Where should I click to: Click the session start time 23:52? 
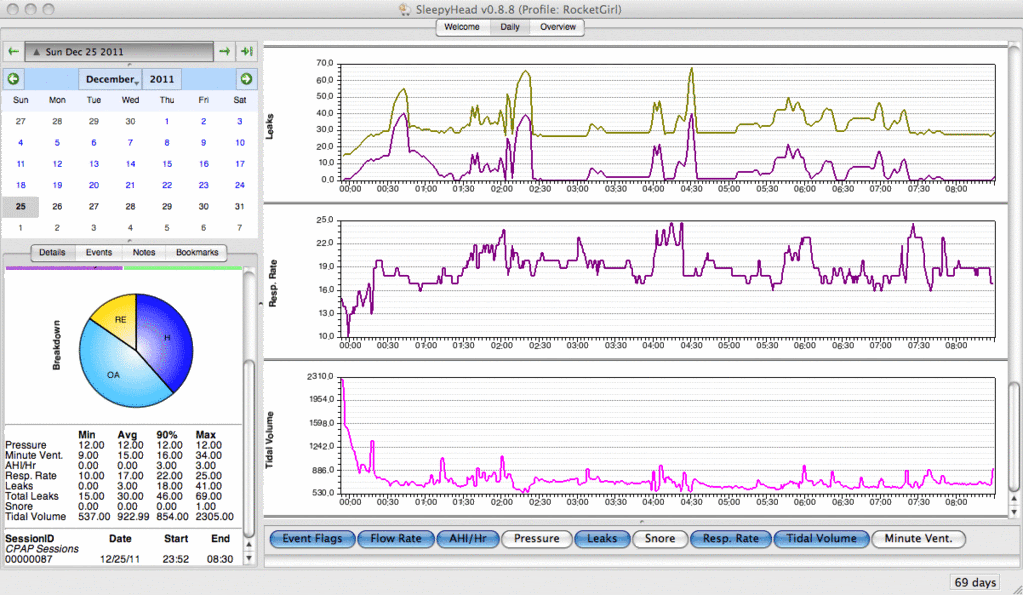(176, 559)
